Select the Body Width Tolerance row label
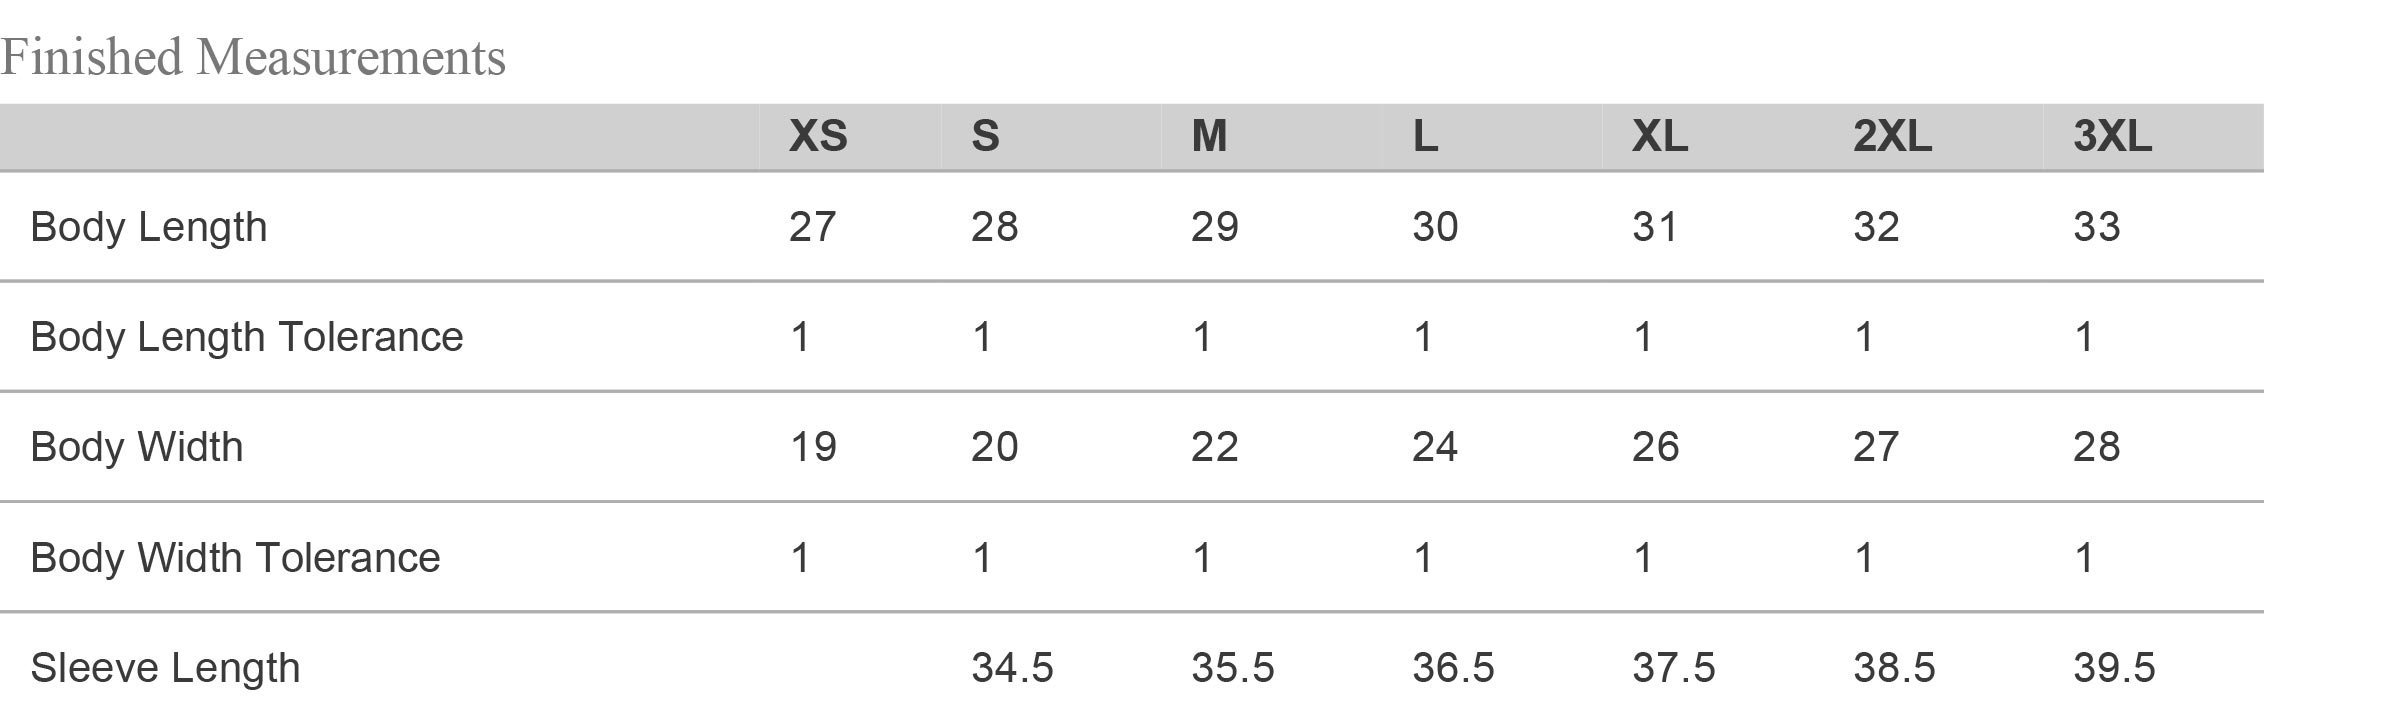The image size is (2383, 723). point(235,558)
